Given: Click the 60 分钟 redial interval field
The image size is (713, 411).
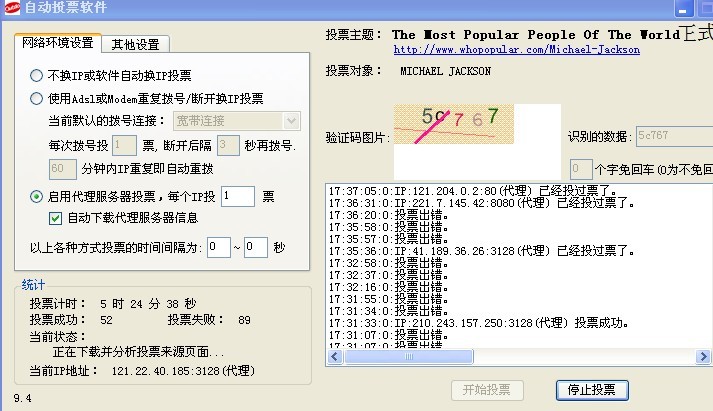Looking at the screenshot, I should click(x=62, y=168).
